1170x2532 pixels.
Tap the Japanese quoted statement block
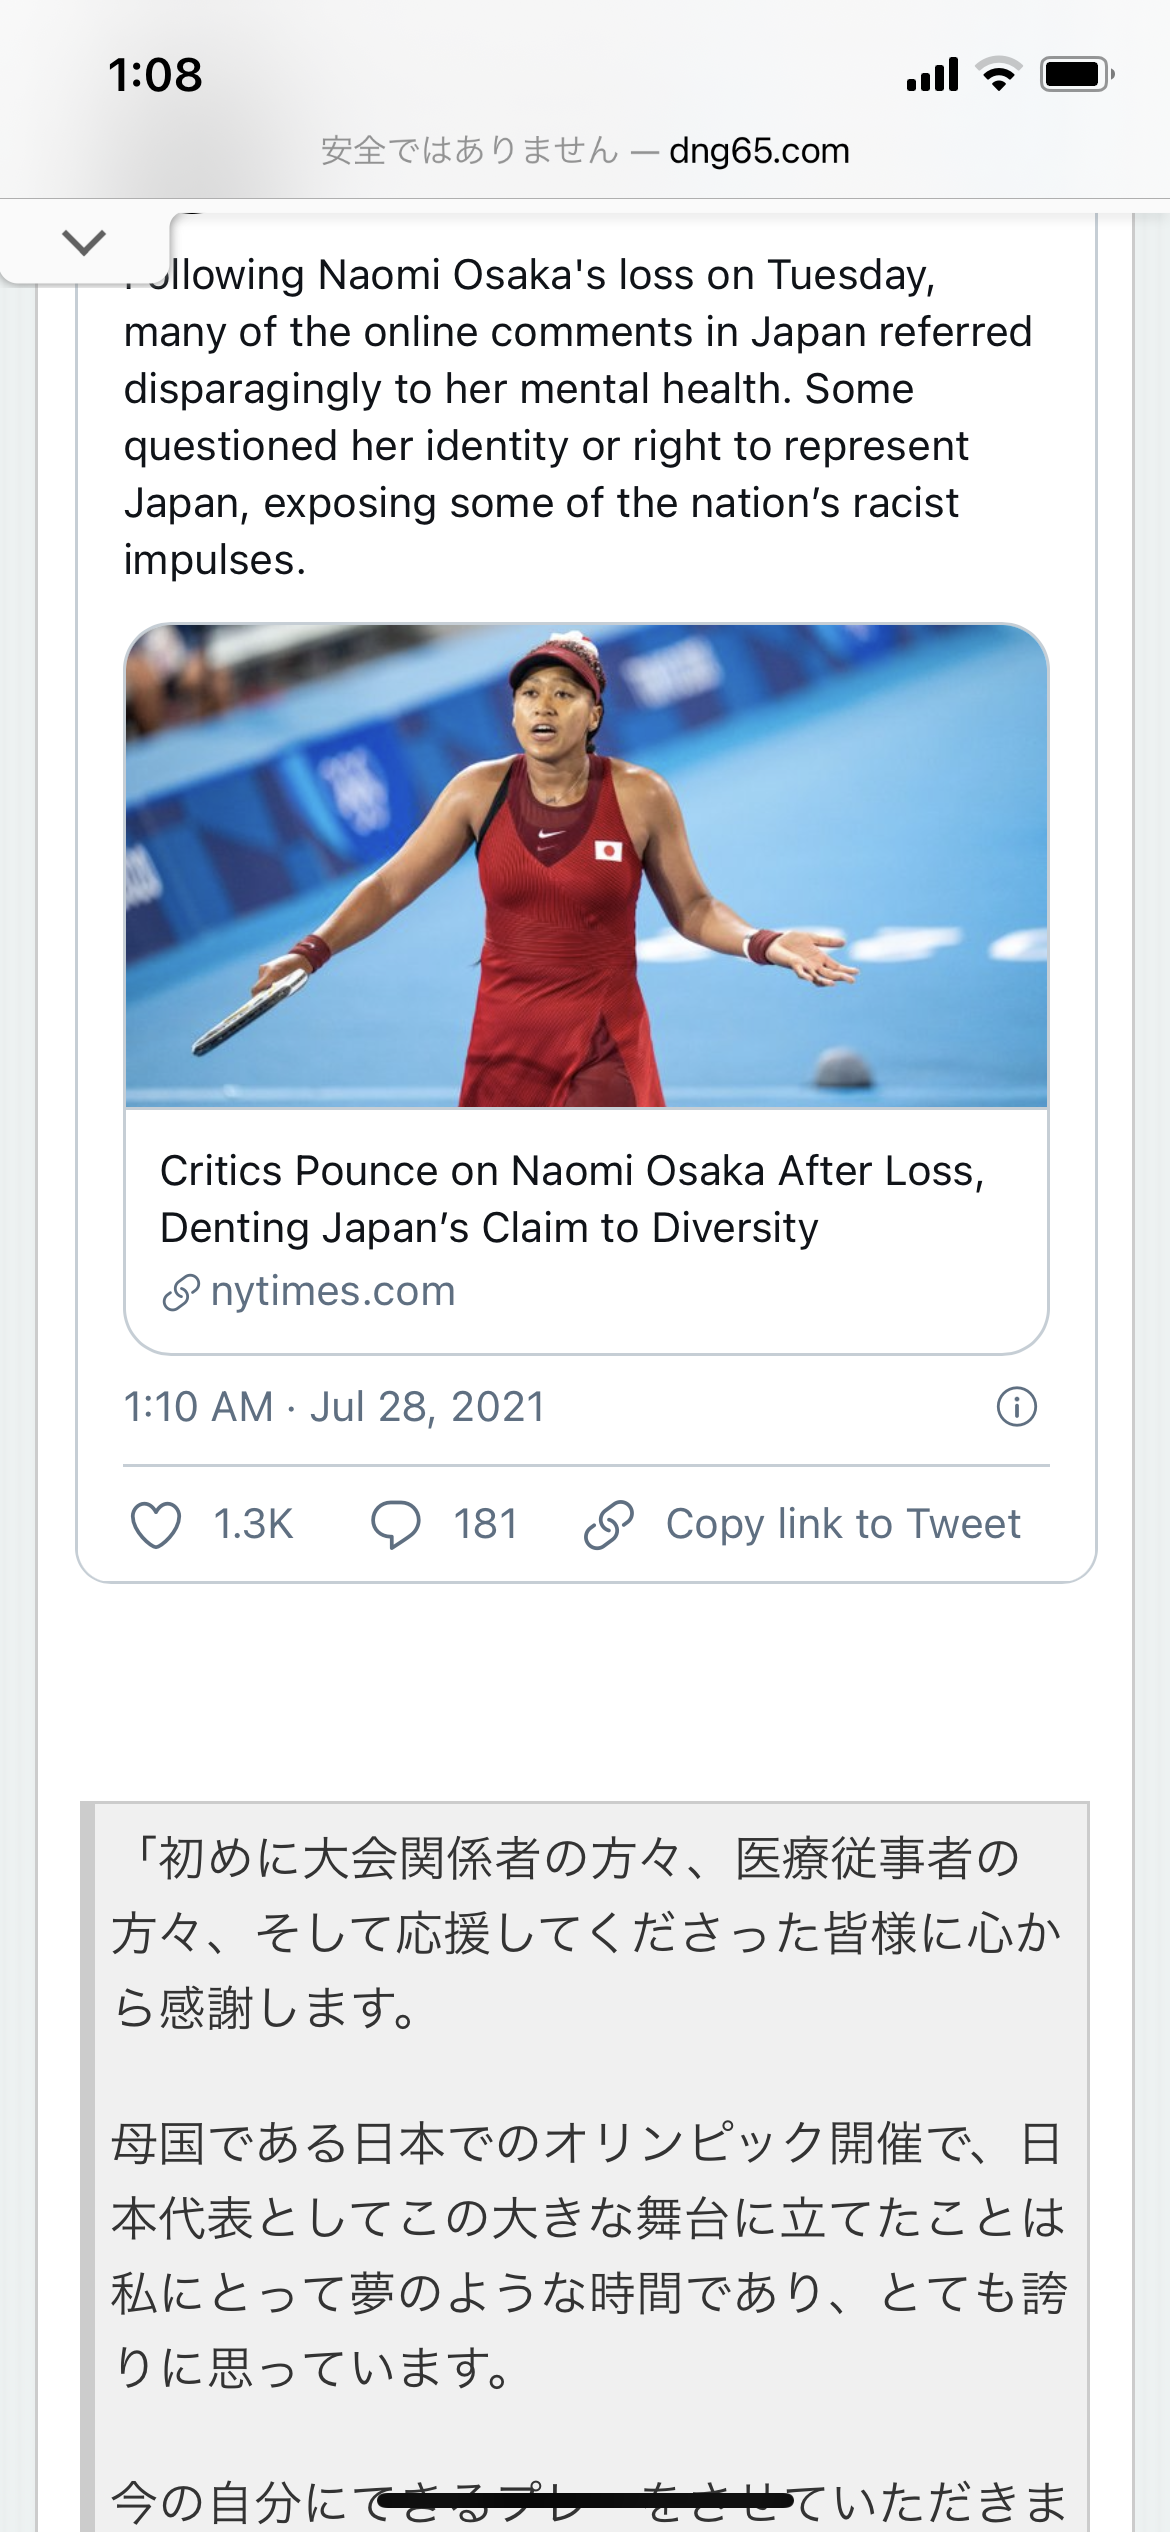point(585,2166)
